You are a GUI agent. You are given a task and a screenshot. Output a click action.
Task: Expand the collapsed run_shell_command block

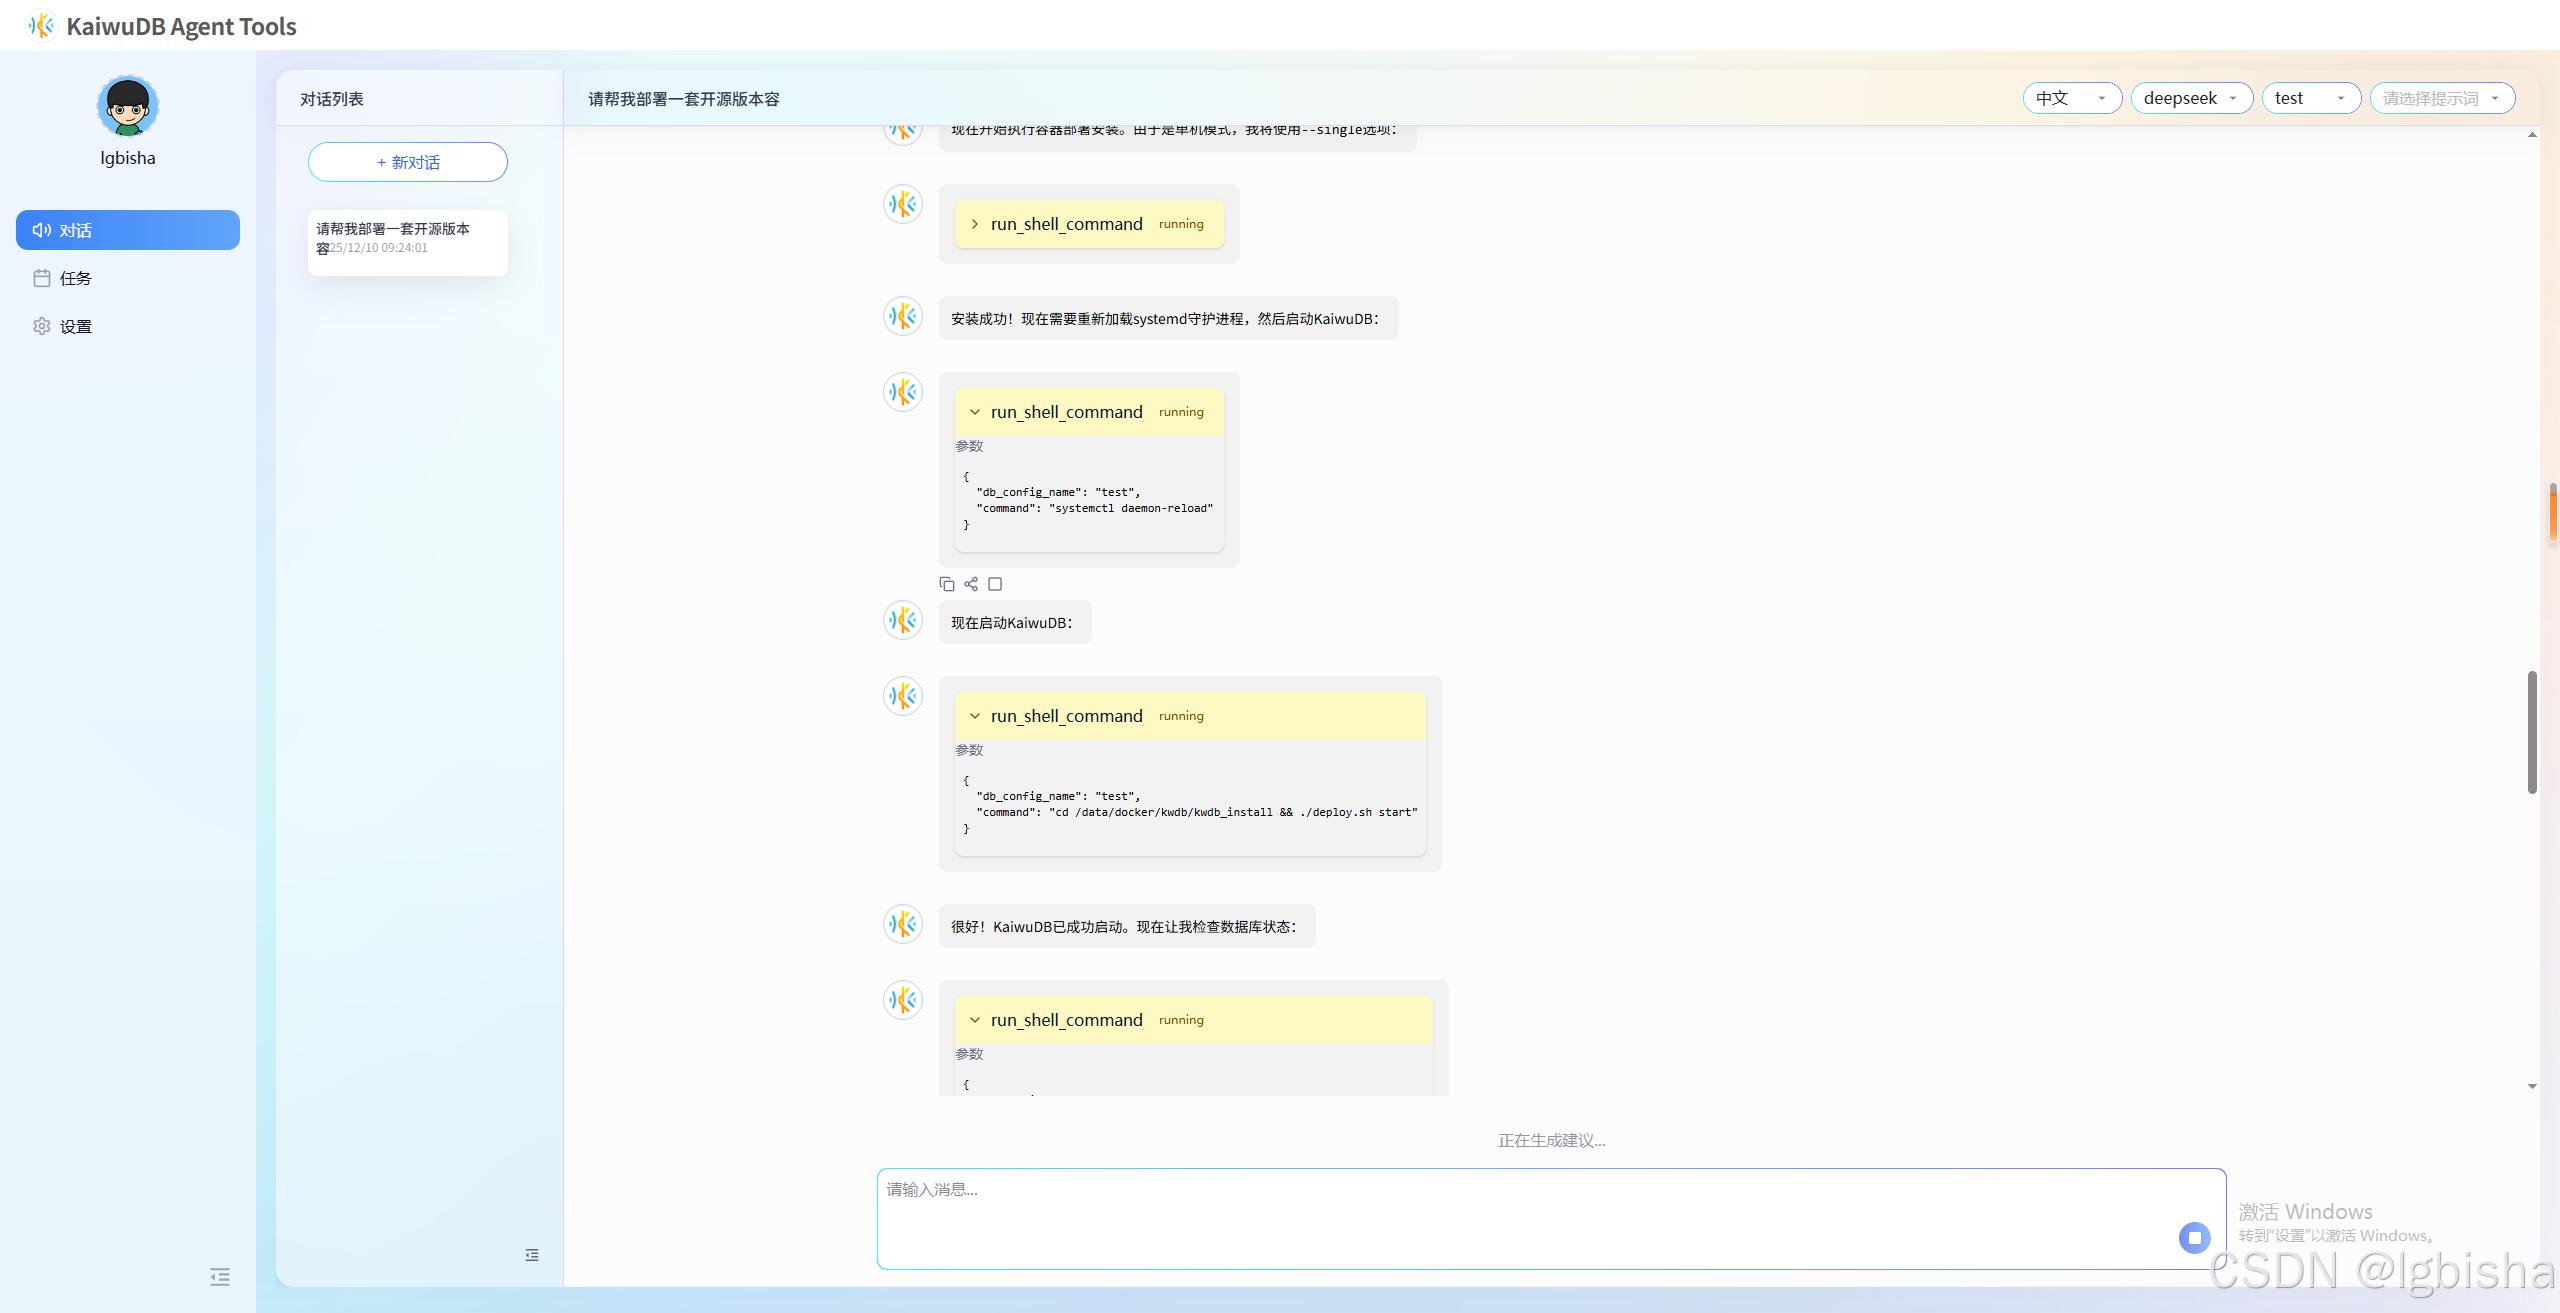tap(975, 224)
